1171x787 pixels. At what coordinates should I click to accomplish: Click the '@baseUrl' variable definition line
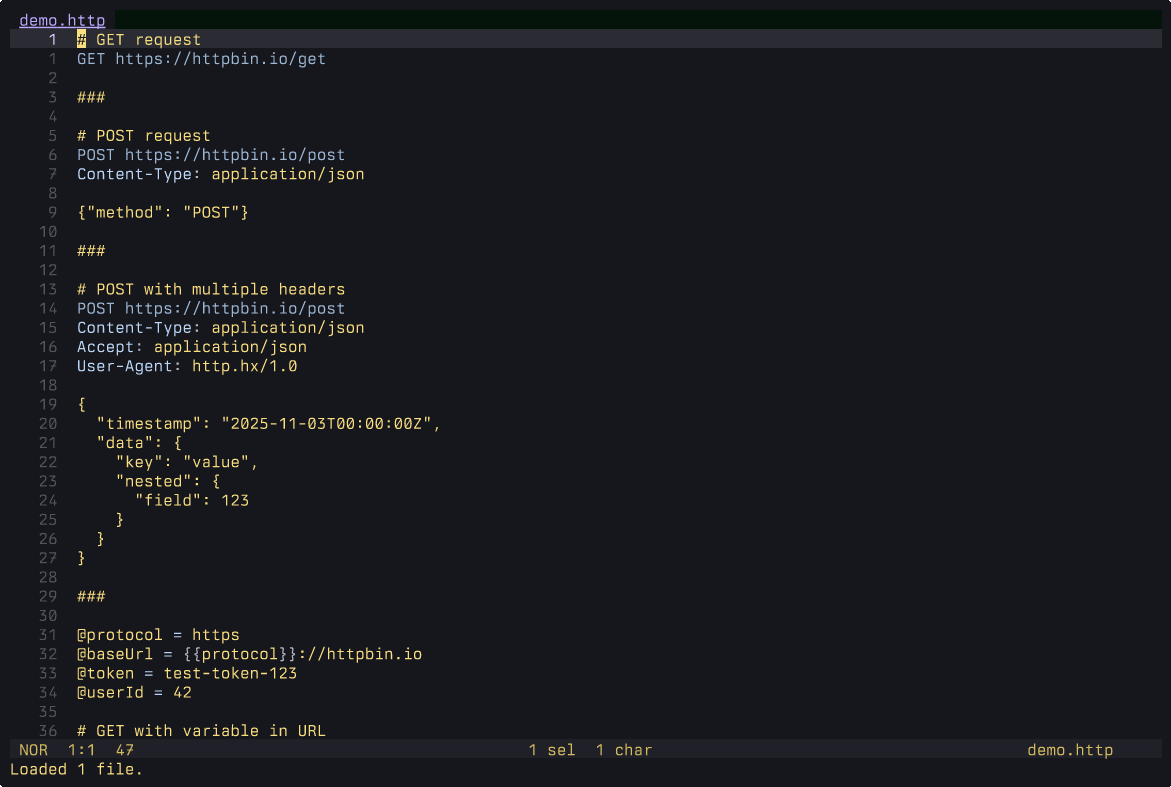pyautogui.click(x=249, y=655)
